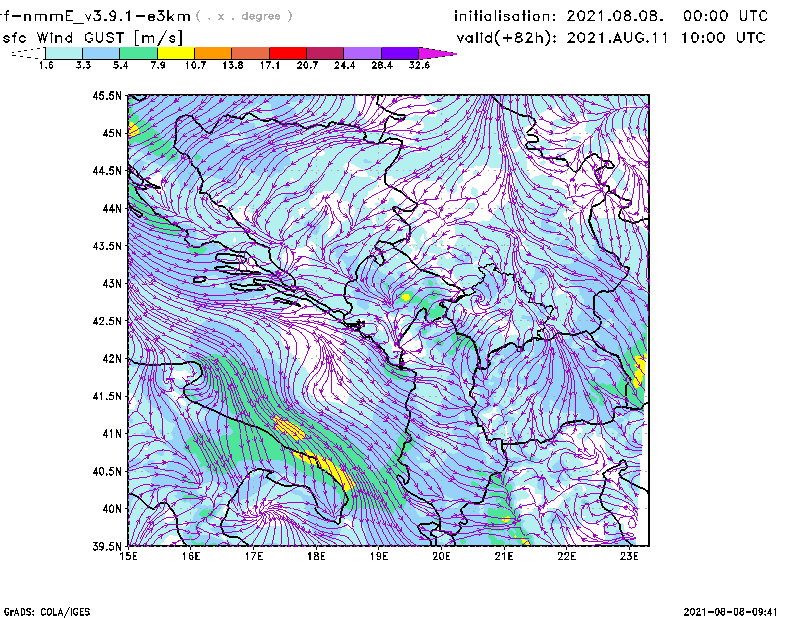
Task: Click the legend value "3.3"
Action: pyautogui.click(x=83, y=65)
